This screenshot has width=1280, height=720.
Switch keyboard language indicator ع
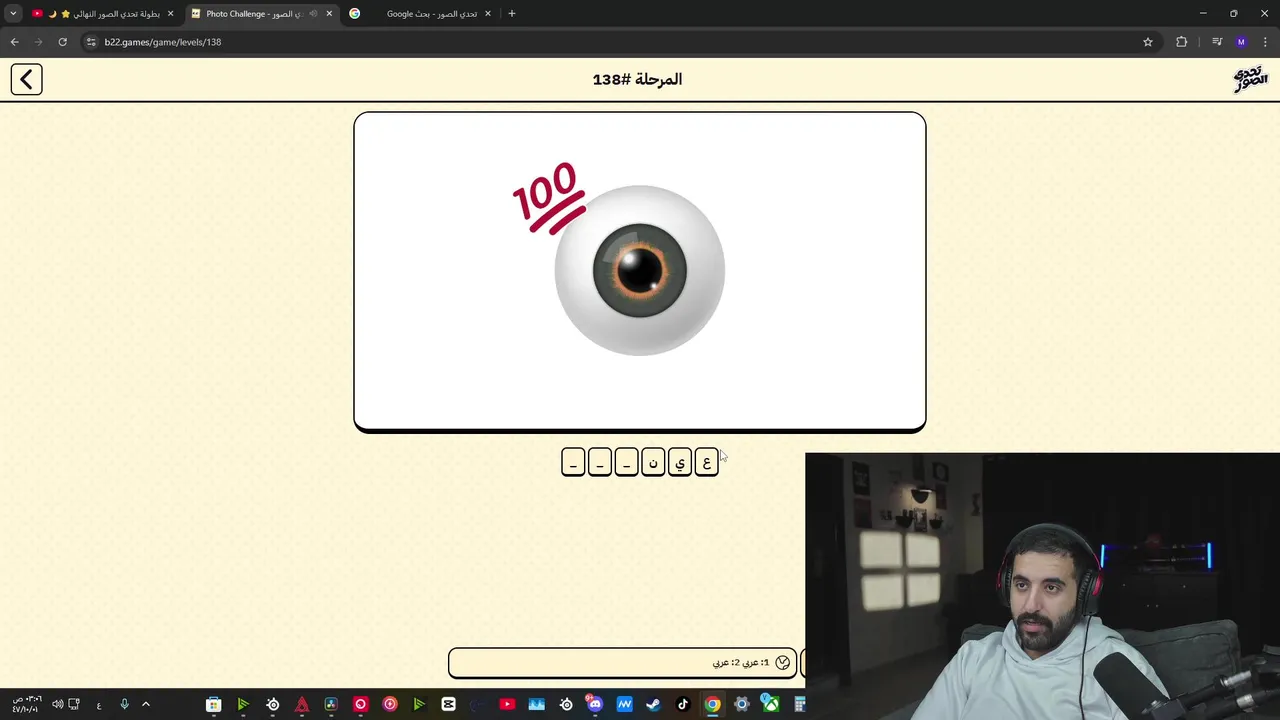point(99,705)
